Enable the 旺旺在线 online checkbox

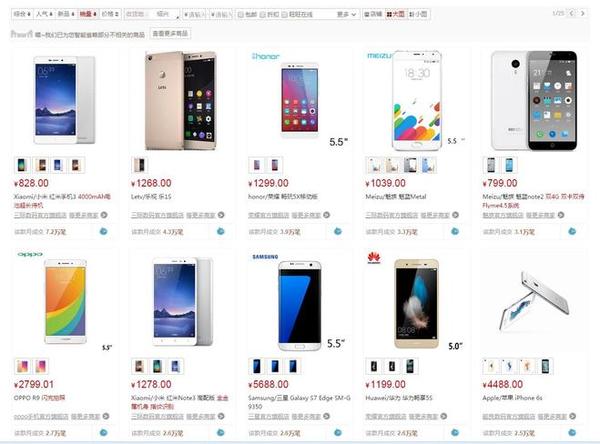[x=297, y=15]
